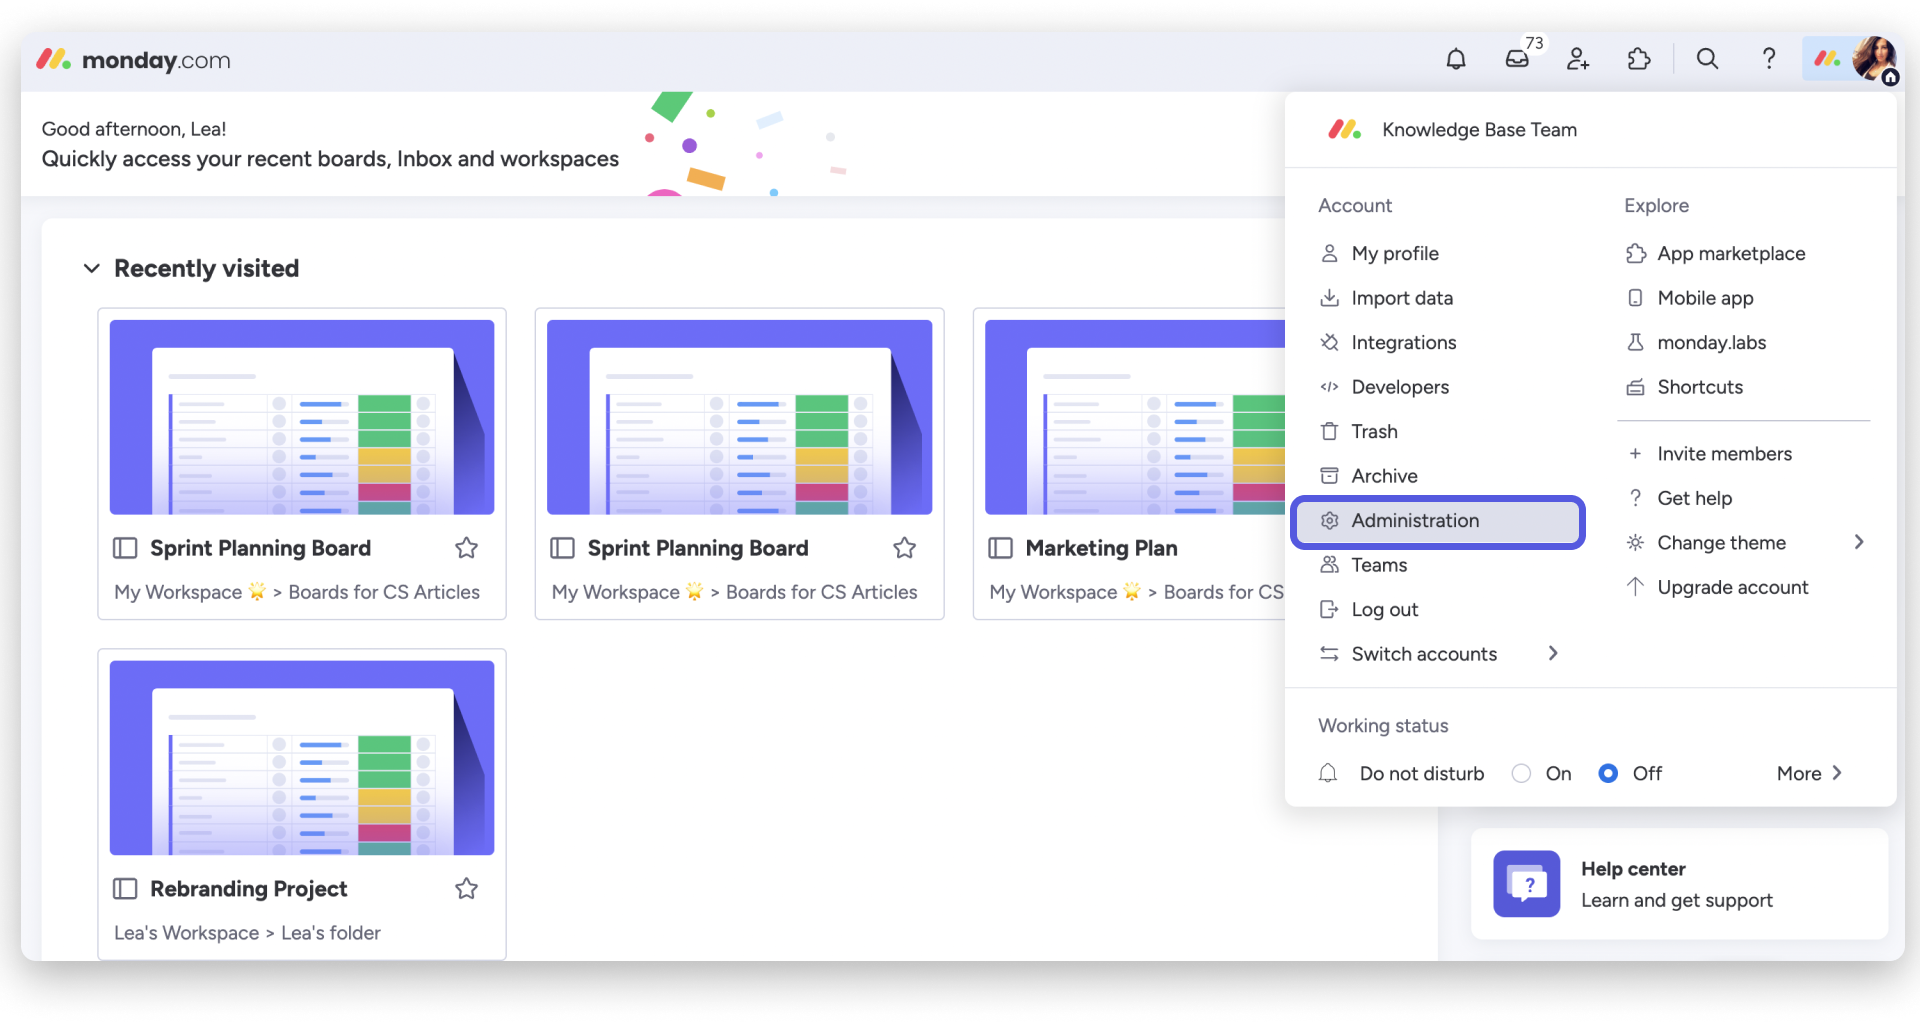This screenshot has height=1026, width=1920.
Task: Open More working status options
Action: tap(1808, 773)
